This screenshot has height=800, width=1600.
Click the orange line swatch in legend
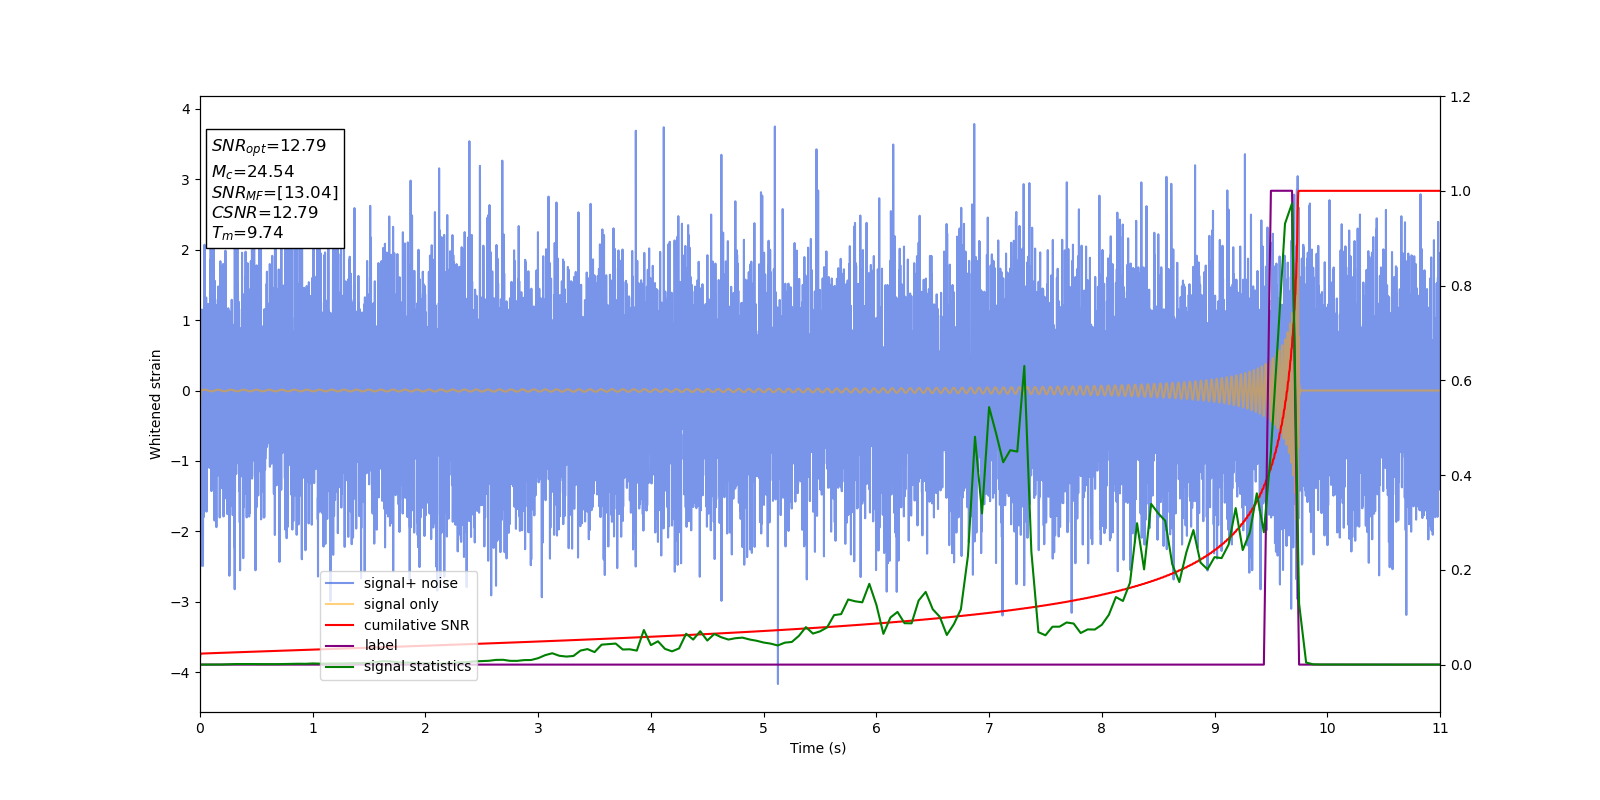[x=340, y=604]
